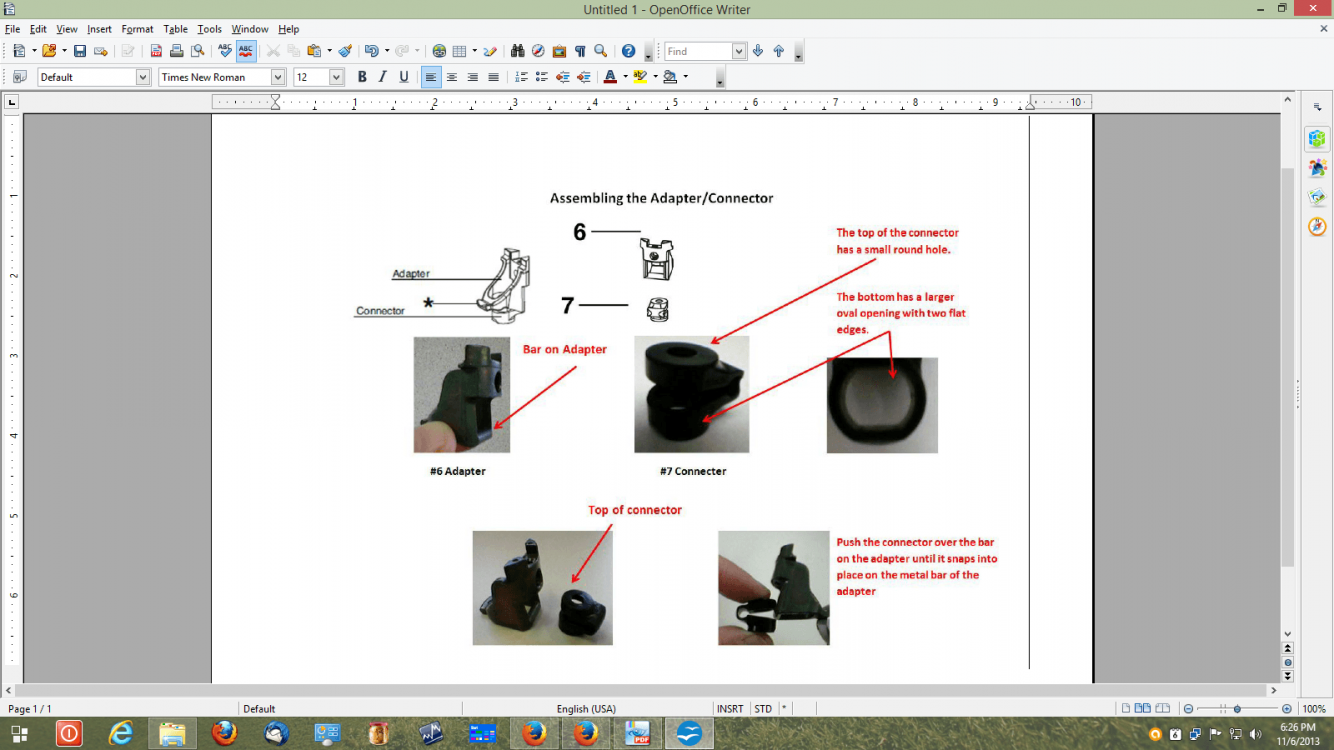The image size is (1334, 750).
Task: Open the sidebar Navigator compass icon
Action: 1317,227
